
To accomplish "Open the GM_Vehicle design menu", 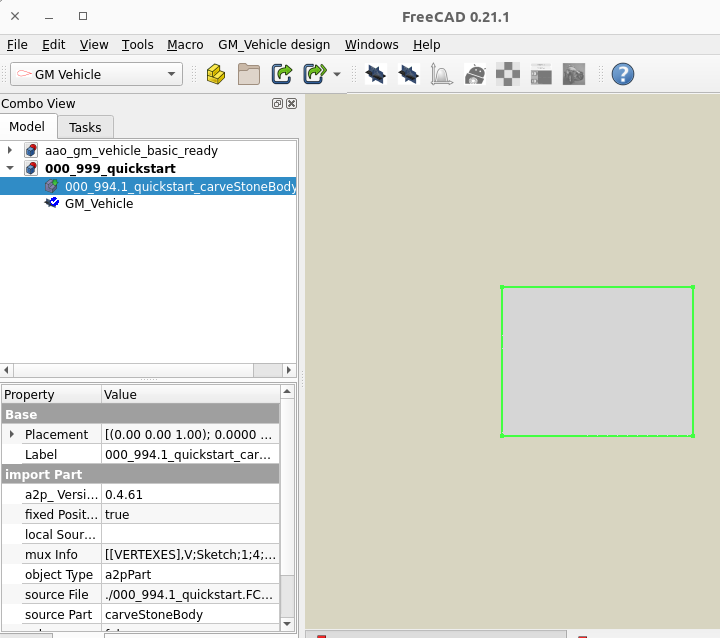I will click(273, 45).
